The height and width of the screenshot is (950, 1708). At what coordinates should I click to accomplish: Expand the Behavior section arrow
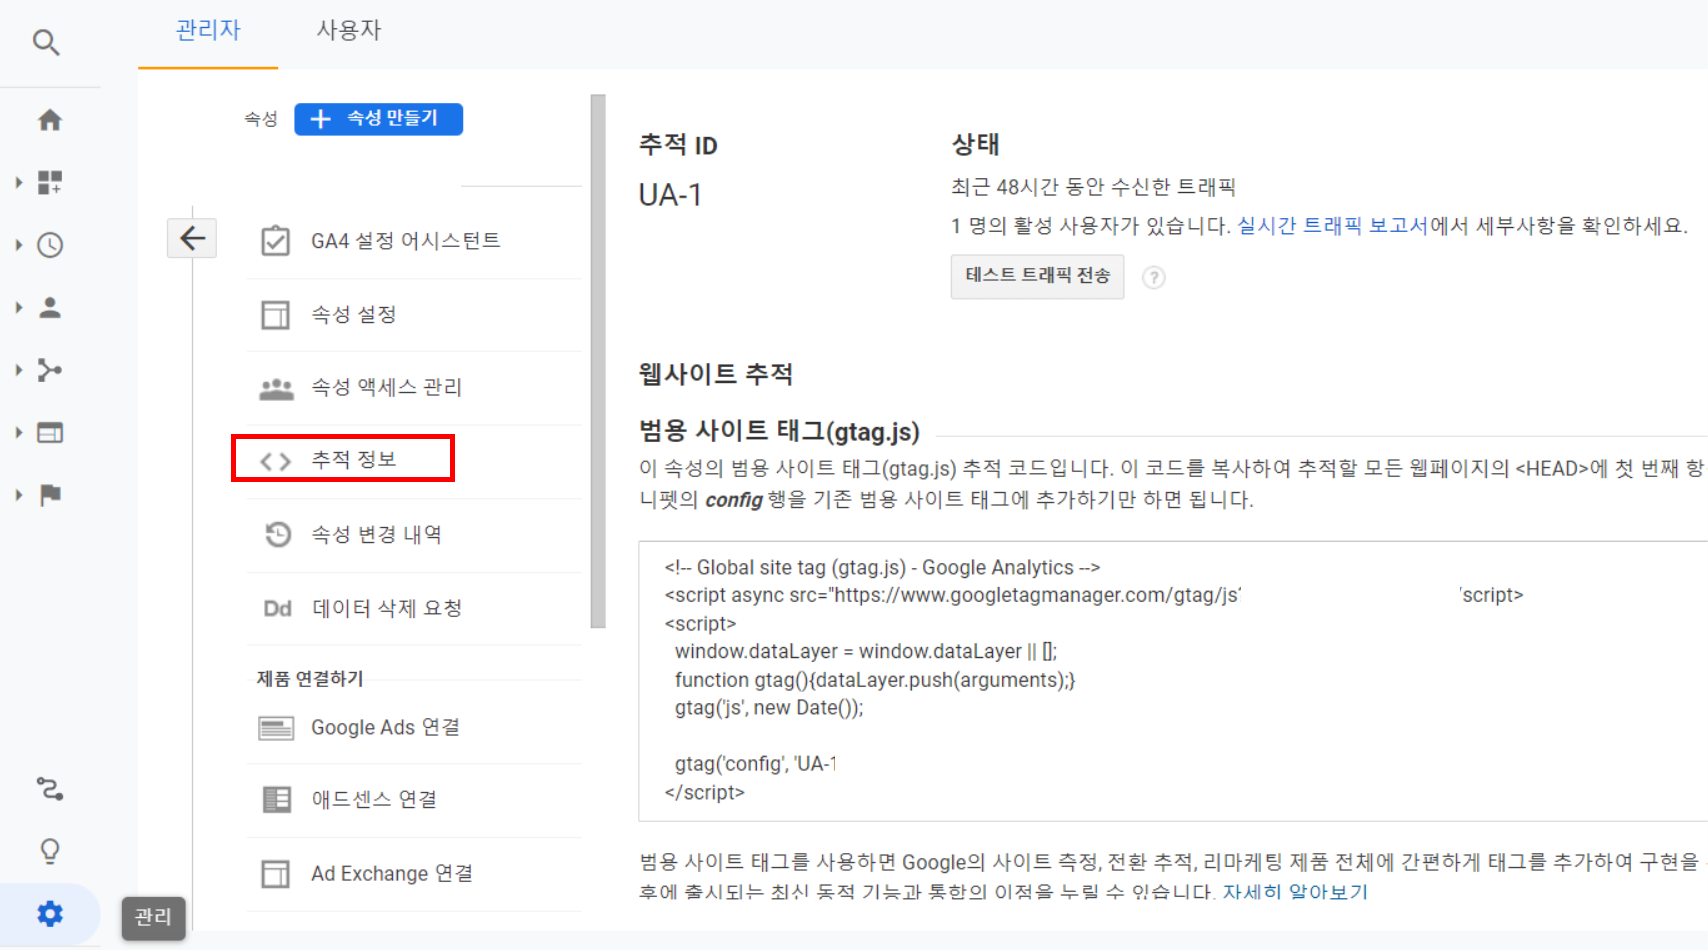(18, 432)
